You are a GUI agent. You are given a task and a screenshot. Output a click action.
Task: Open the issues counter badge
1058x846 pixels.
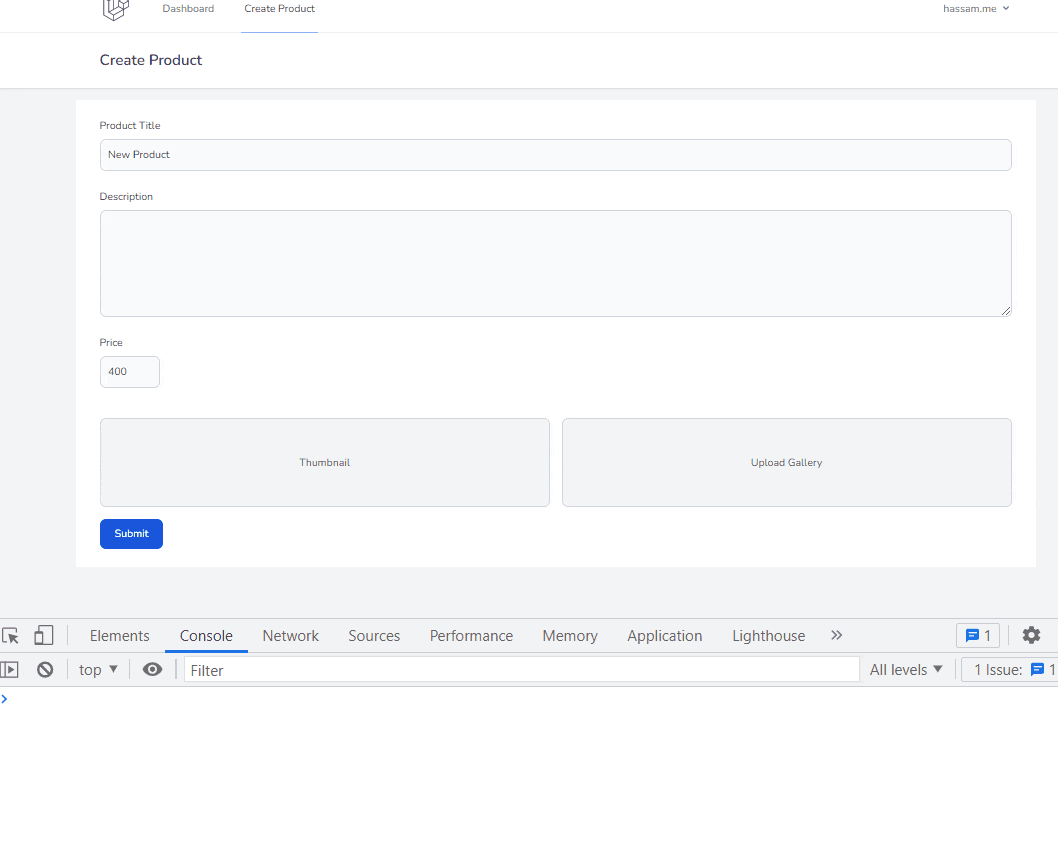click(977, 635)
